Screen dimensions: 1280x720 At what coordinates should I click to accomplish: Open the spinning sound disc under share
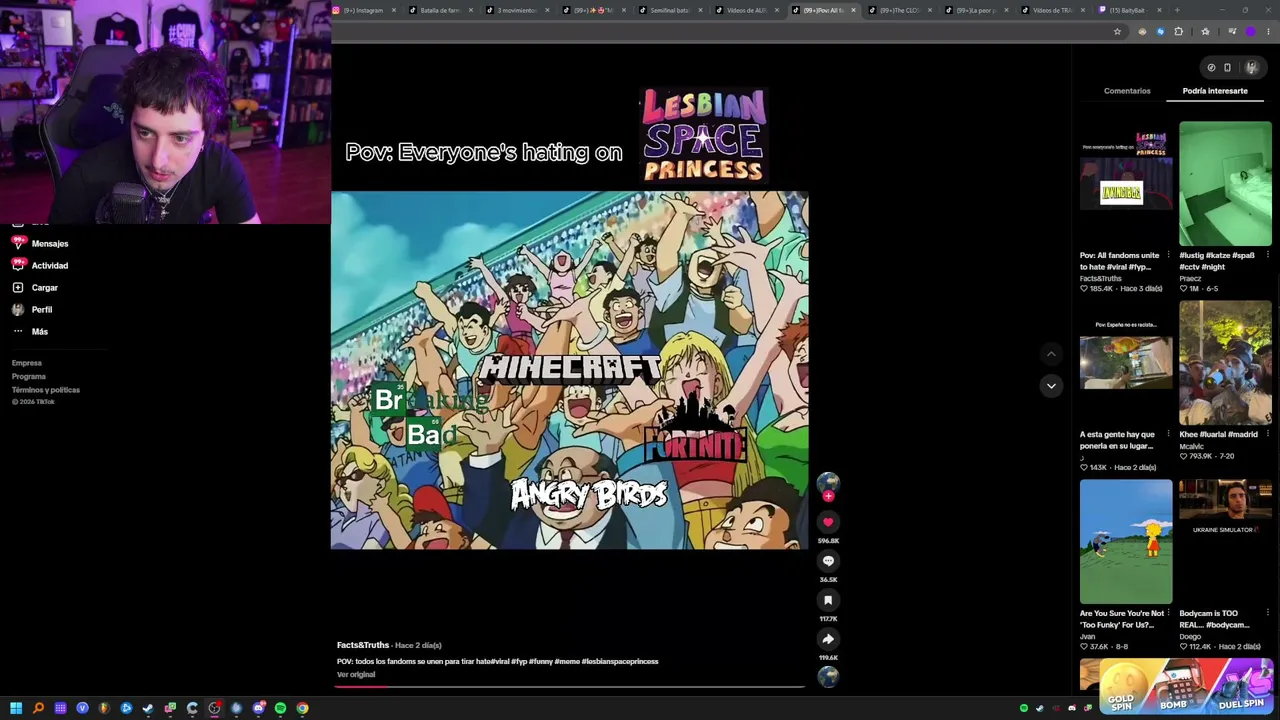(828, 676)
